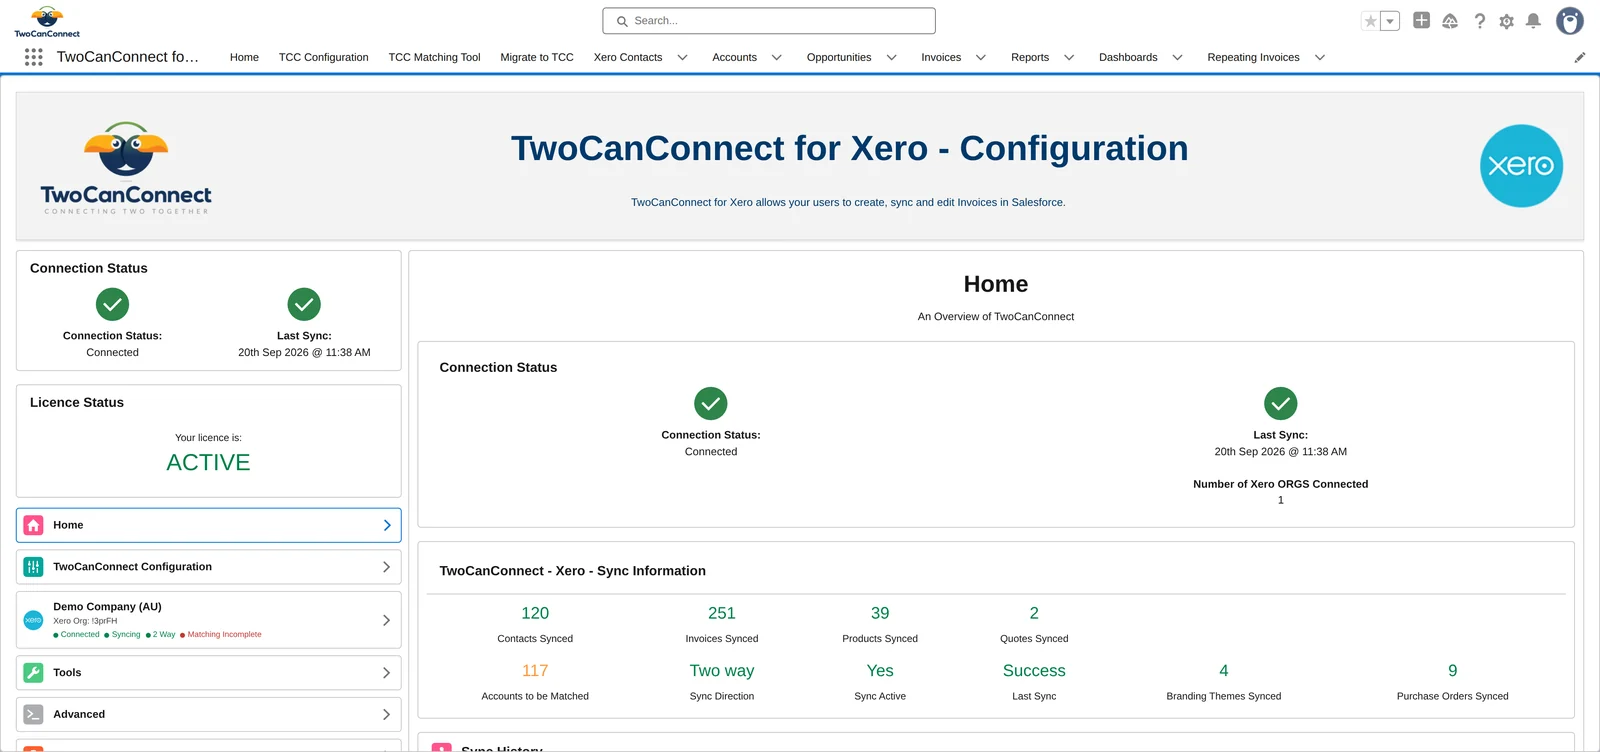Select the Home sidebar menu item
Image resolution: width=1600 pixels, height=752 pixels.
(x=208, y=525)
